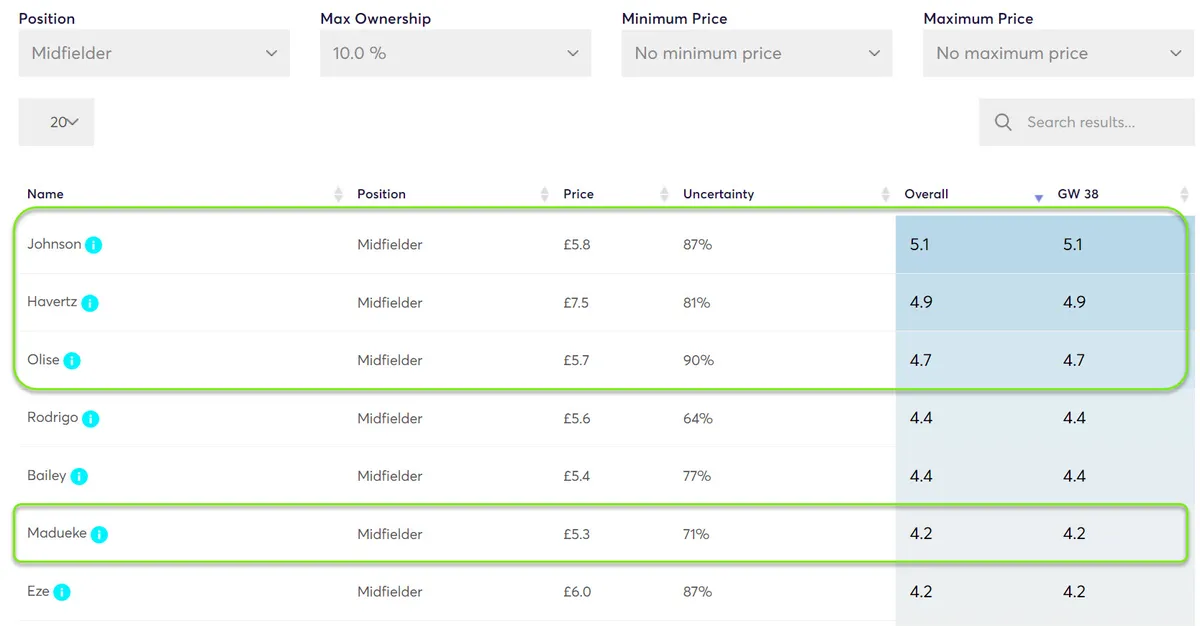Open the Maximum Price dropdown
The height and width of the screenshot is (626, 1200).
point(1059,53)
